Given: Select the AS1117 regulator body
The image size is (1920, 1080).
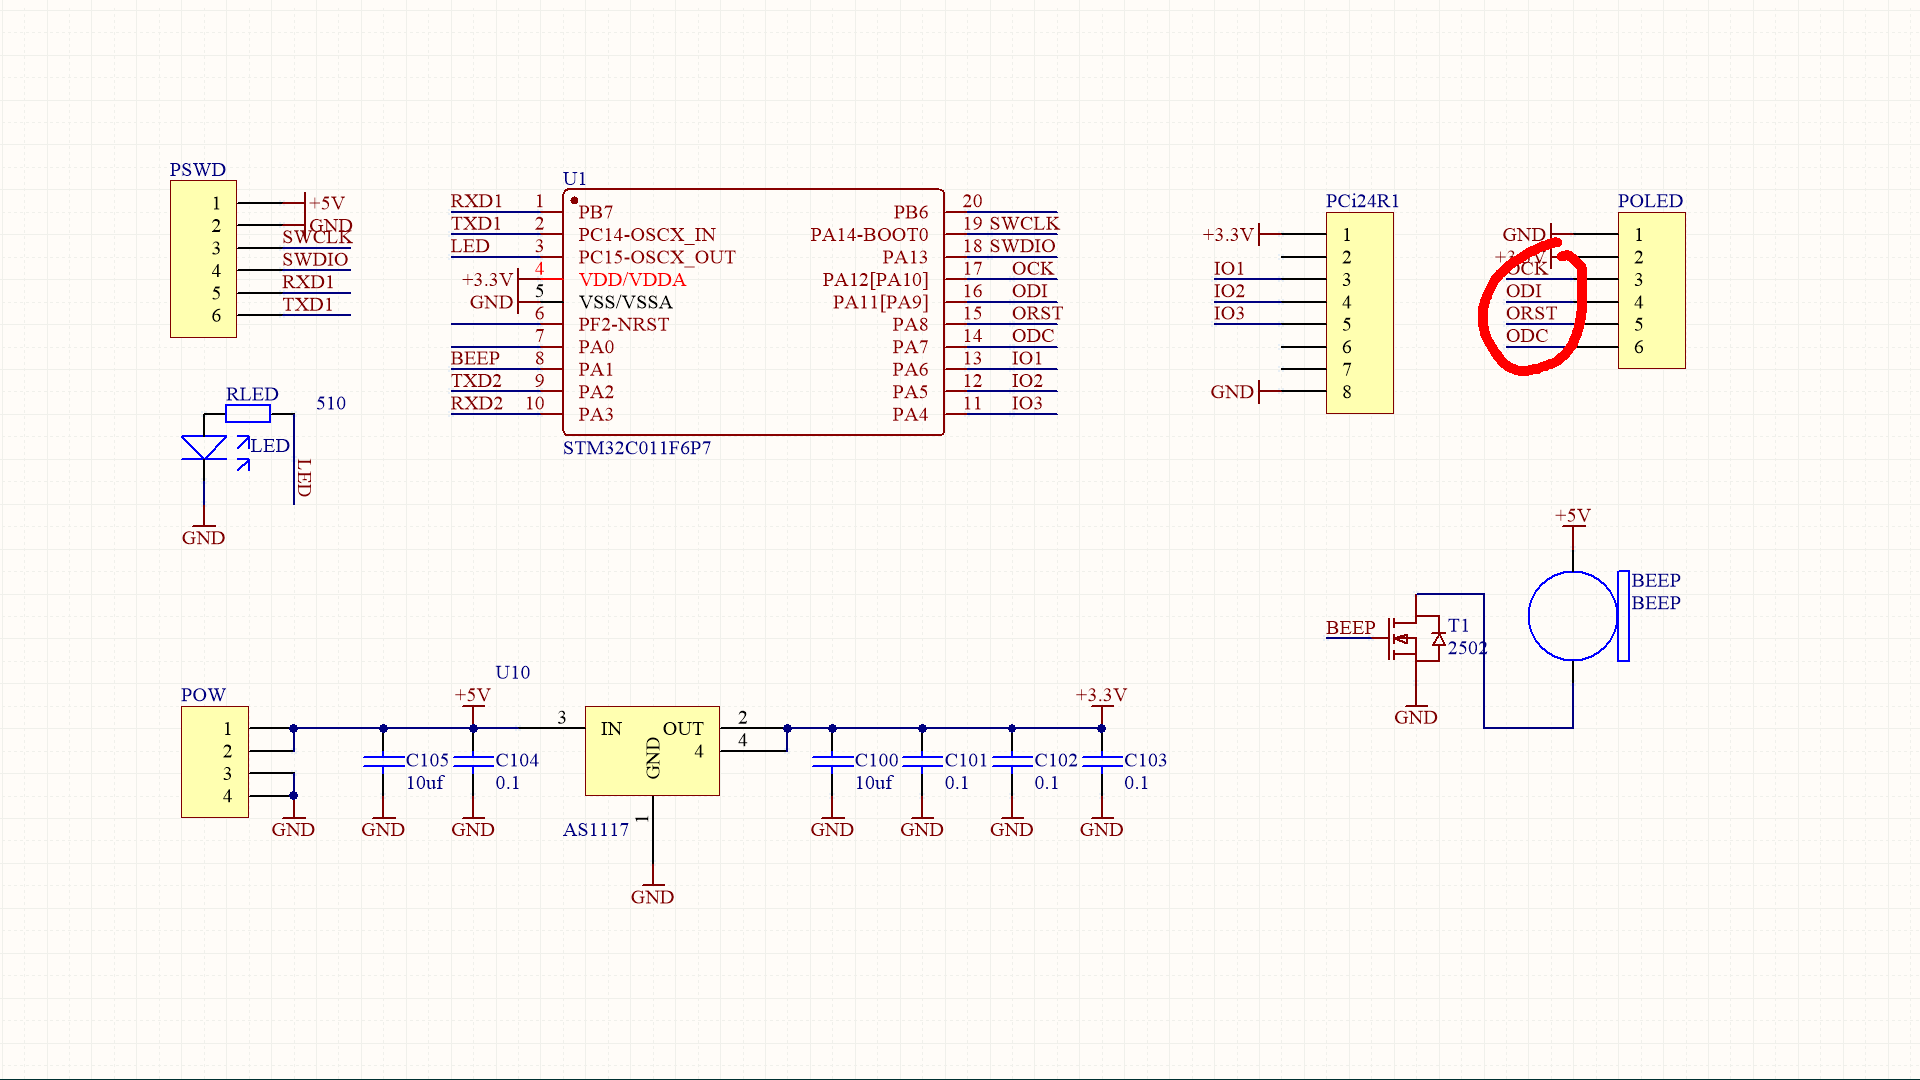Looking at the screenshot, I should tap(652, 751).
